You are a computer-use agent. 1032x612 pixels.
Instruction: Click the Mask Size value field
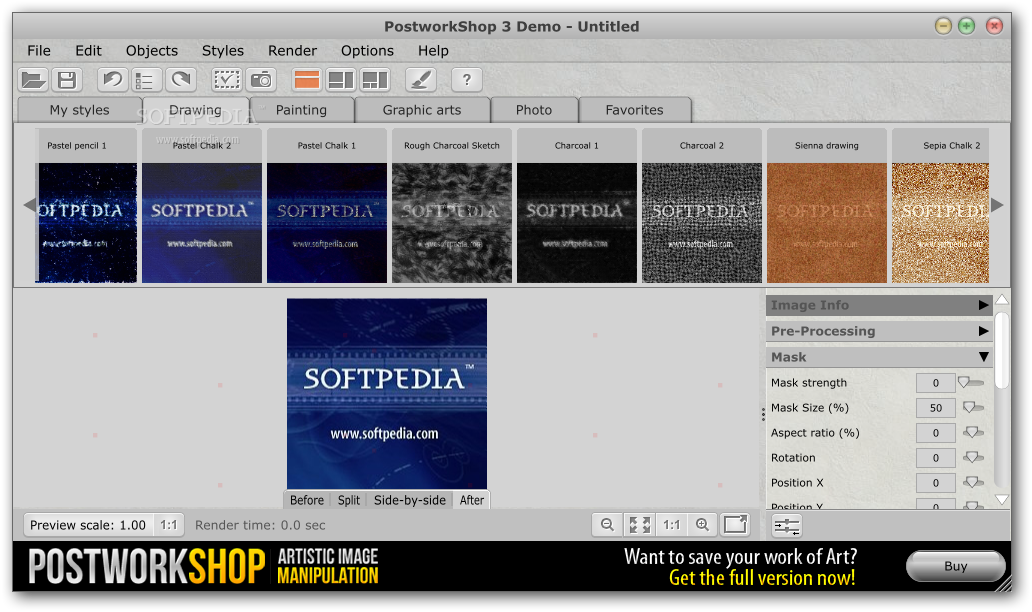[x=935, y=407]
